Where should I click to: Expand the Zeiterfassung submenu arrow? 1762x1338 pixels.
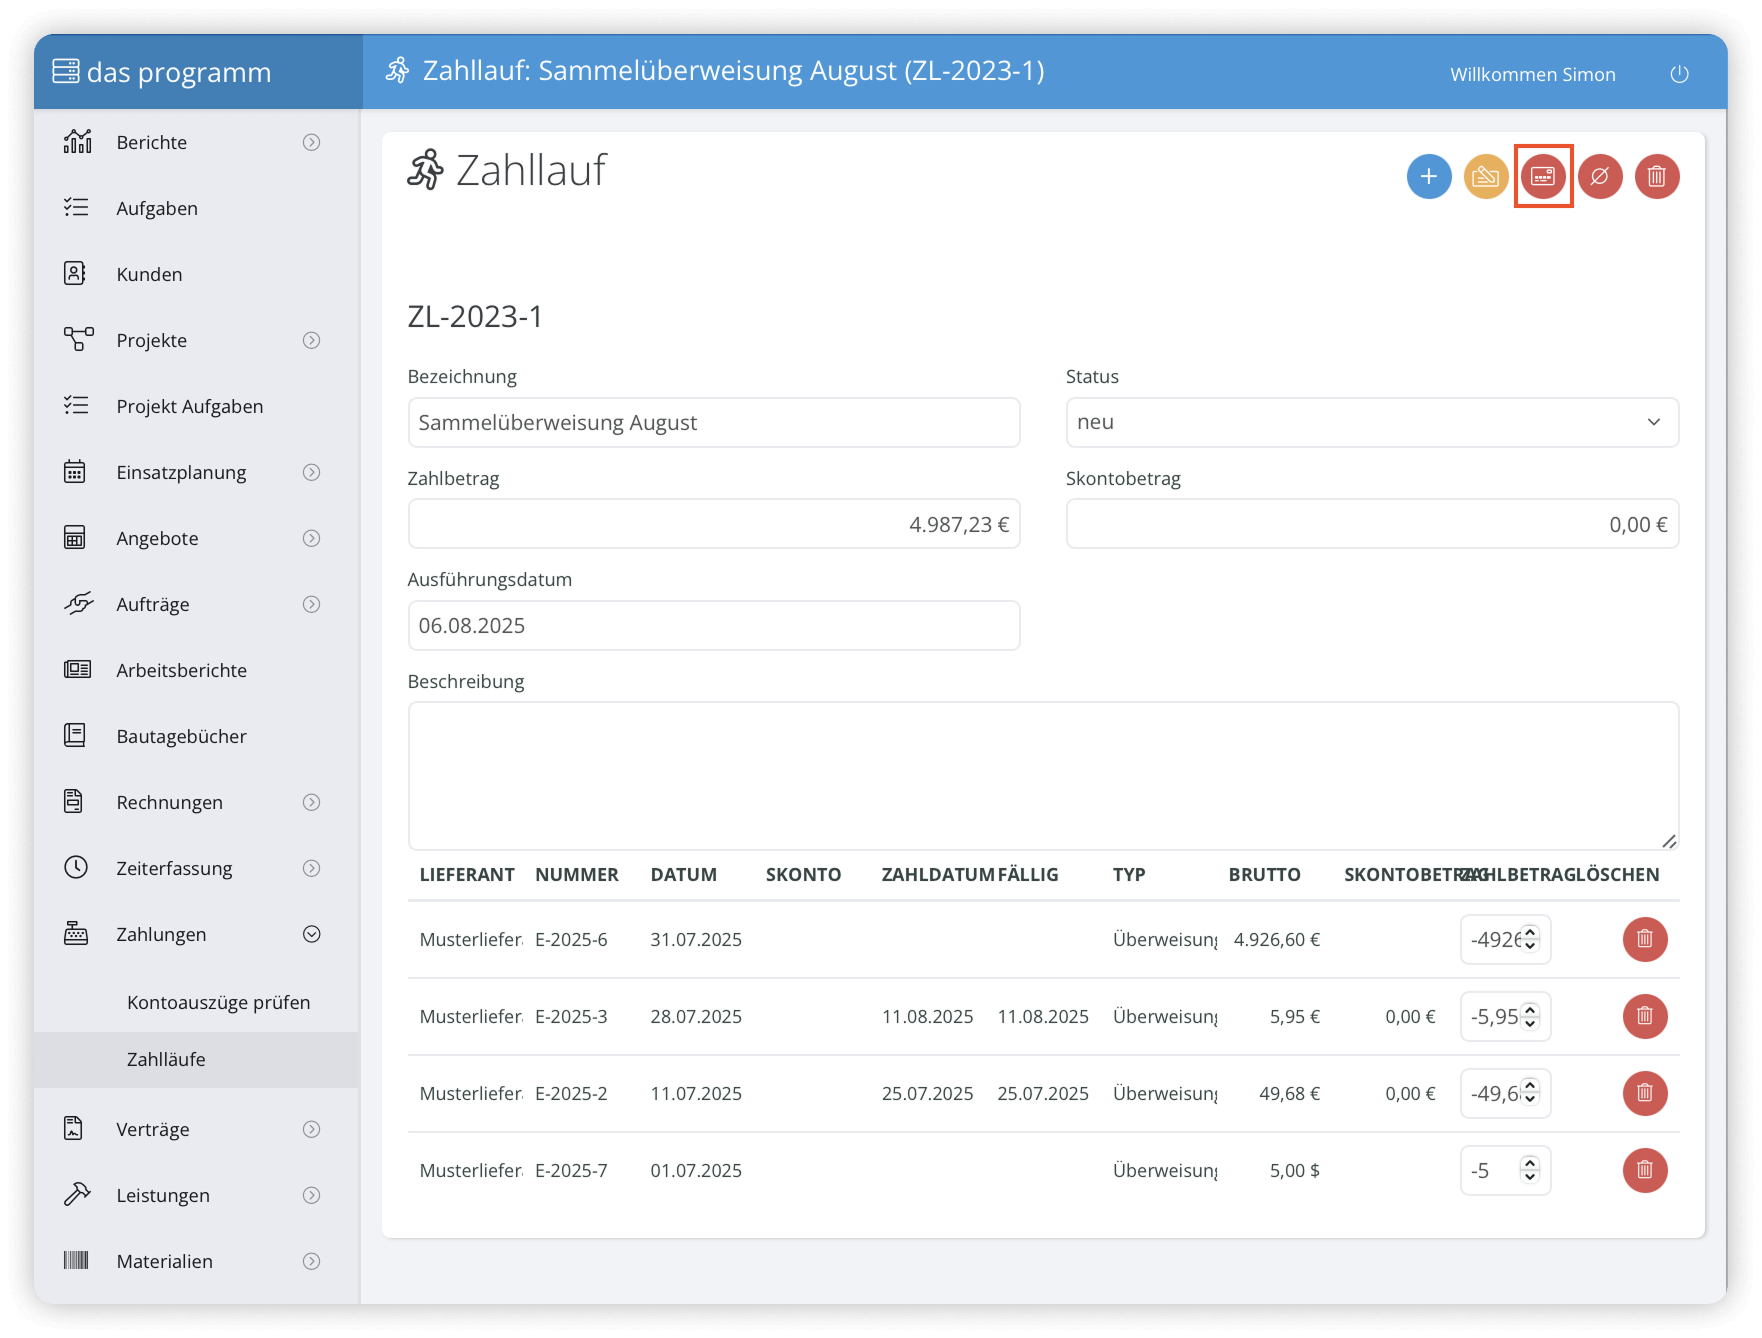tap(312, 868)
